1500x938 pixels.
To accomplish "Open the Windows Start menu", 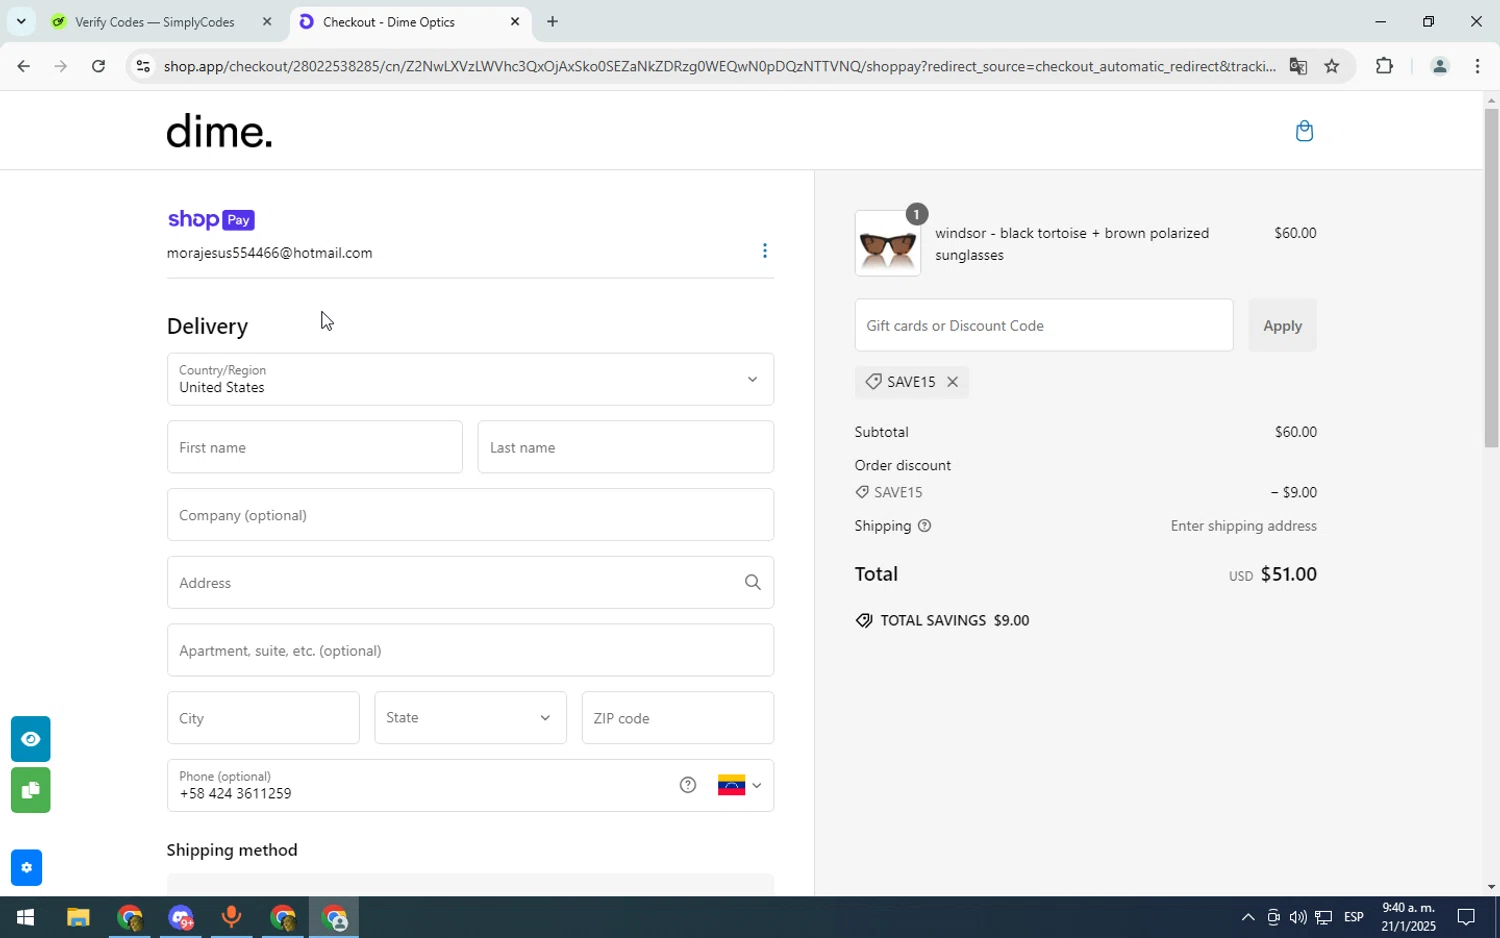I will [25, 917].
